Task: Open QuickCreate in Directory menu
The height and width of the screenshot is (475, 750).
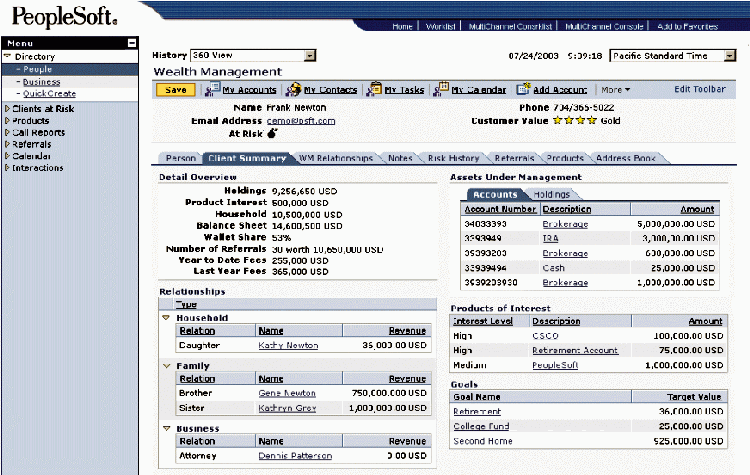Action: (x=49, y=94)
